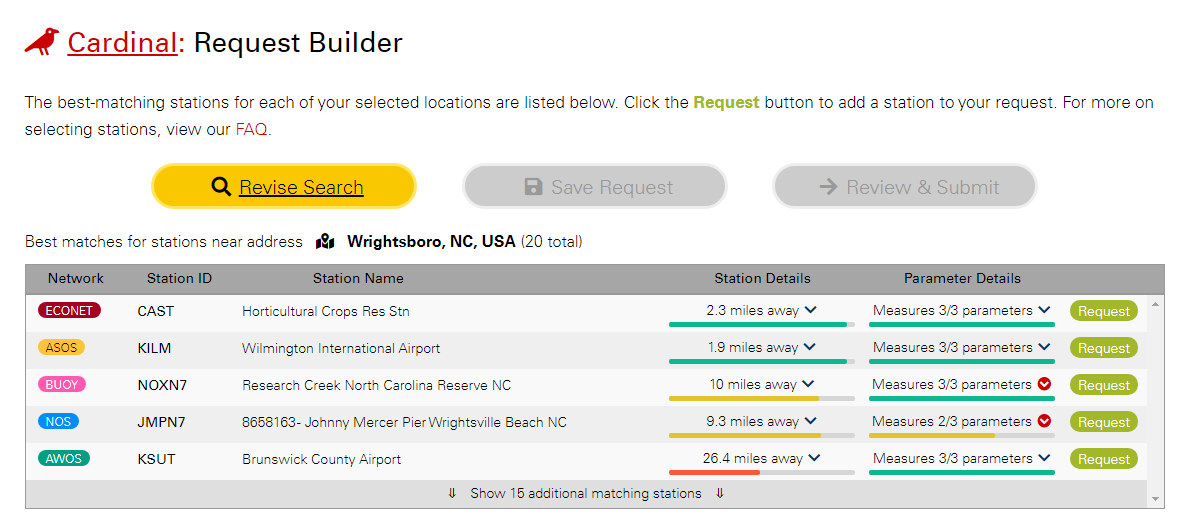Click the Revise Search button
The width and height of the screenshot is (1192, 527).
284,186
